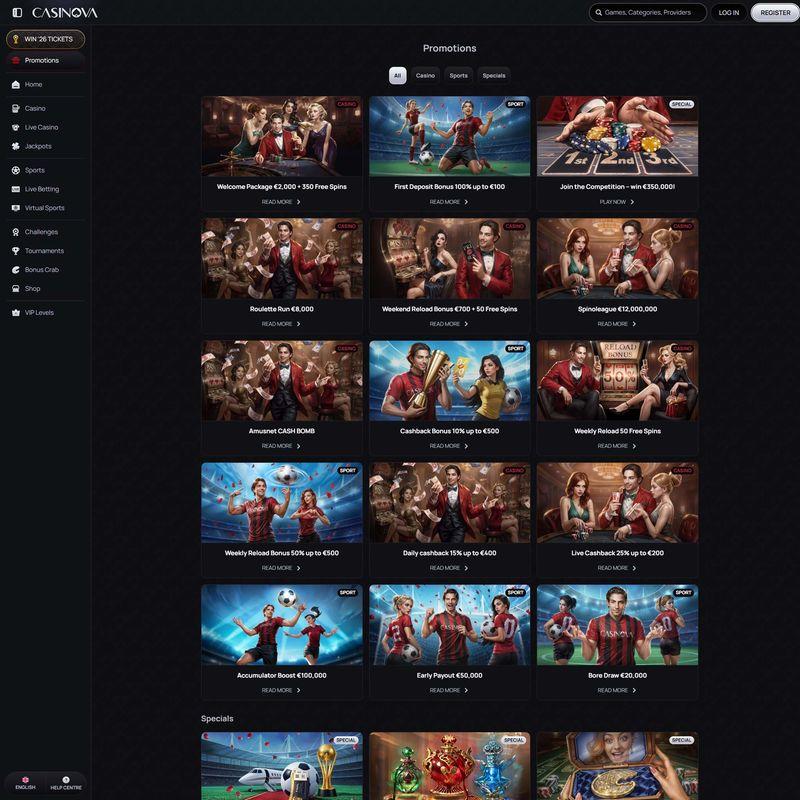
Task: Open Weekly Reload 50 Free Spins image
Action: (617, 381)
